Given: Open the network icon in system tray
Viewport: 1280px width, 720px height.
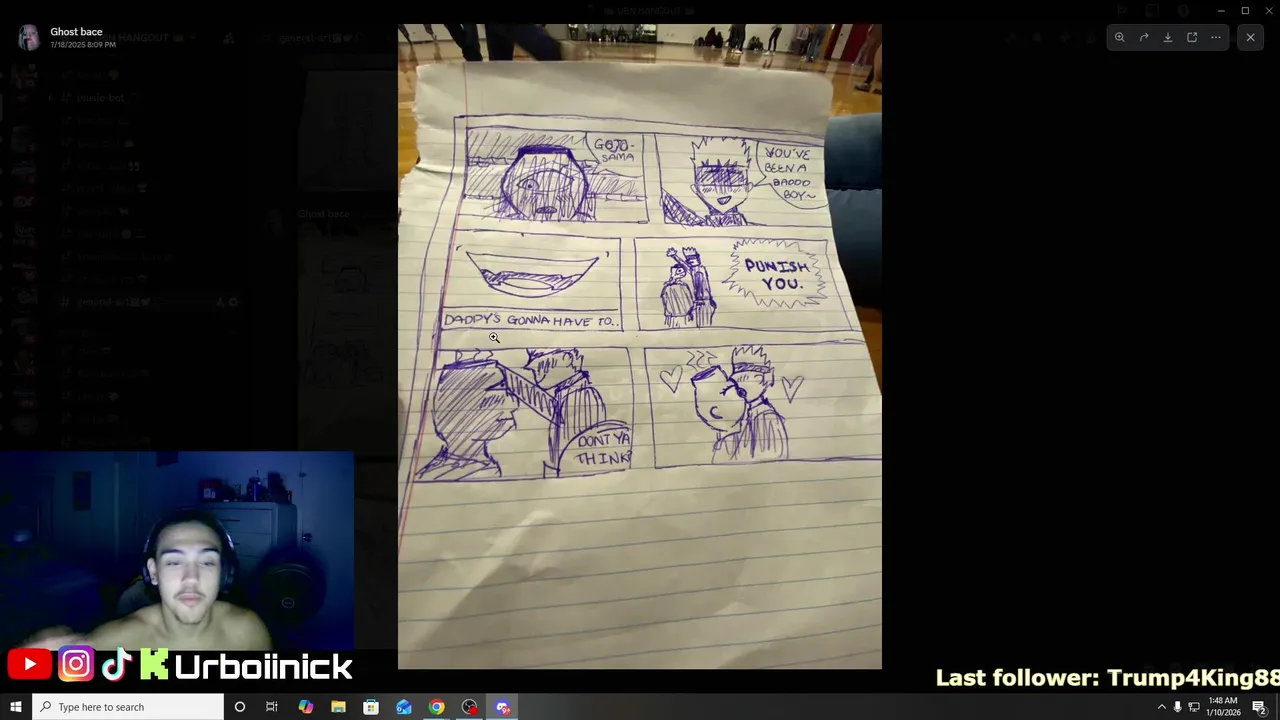Looking at the screenshot, I should coord(1194,707).
